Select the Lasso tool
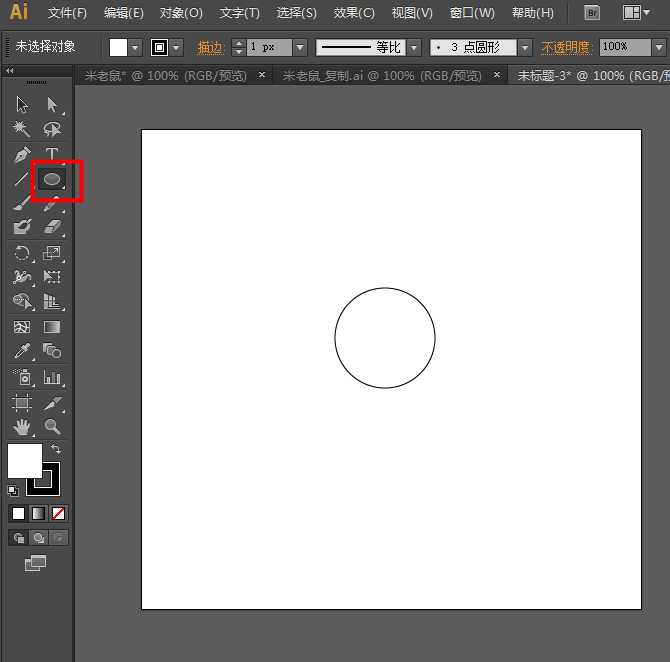The image size is (670, 662). click(x=52, y=128)
